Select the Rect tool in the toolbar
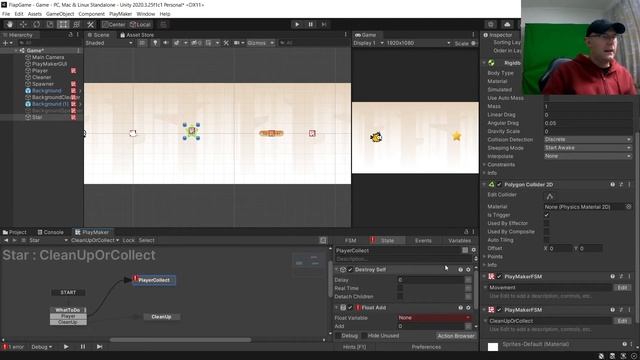This screenshot has width=640, height=360. click(63, 24)
